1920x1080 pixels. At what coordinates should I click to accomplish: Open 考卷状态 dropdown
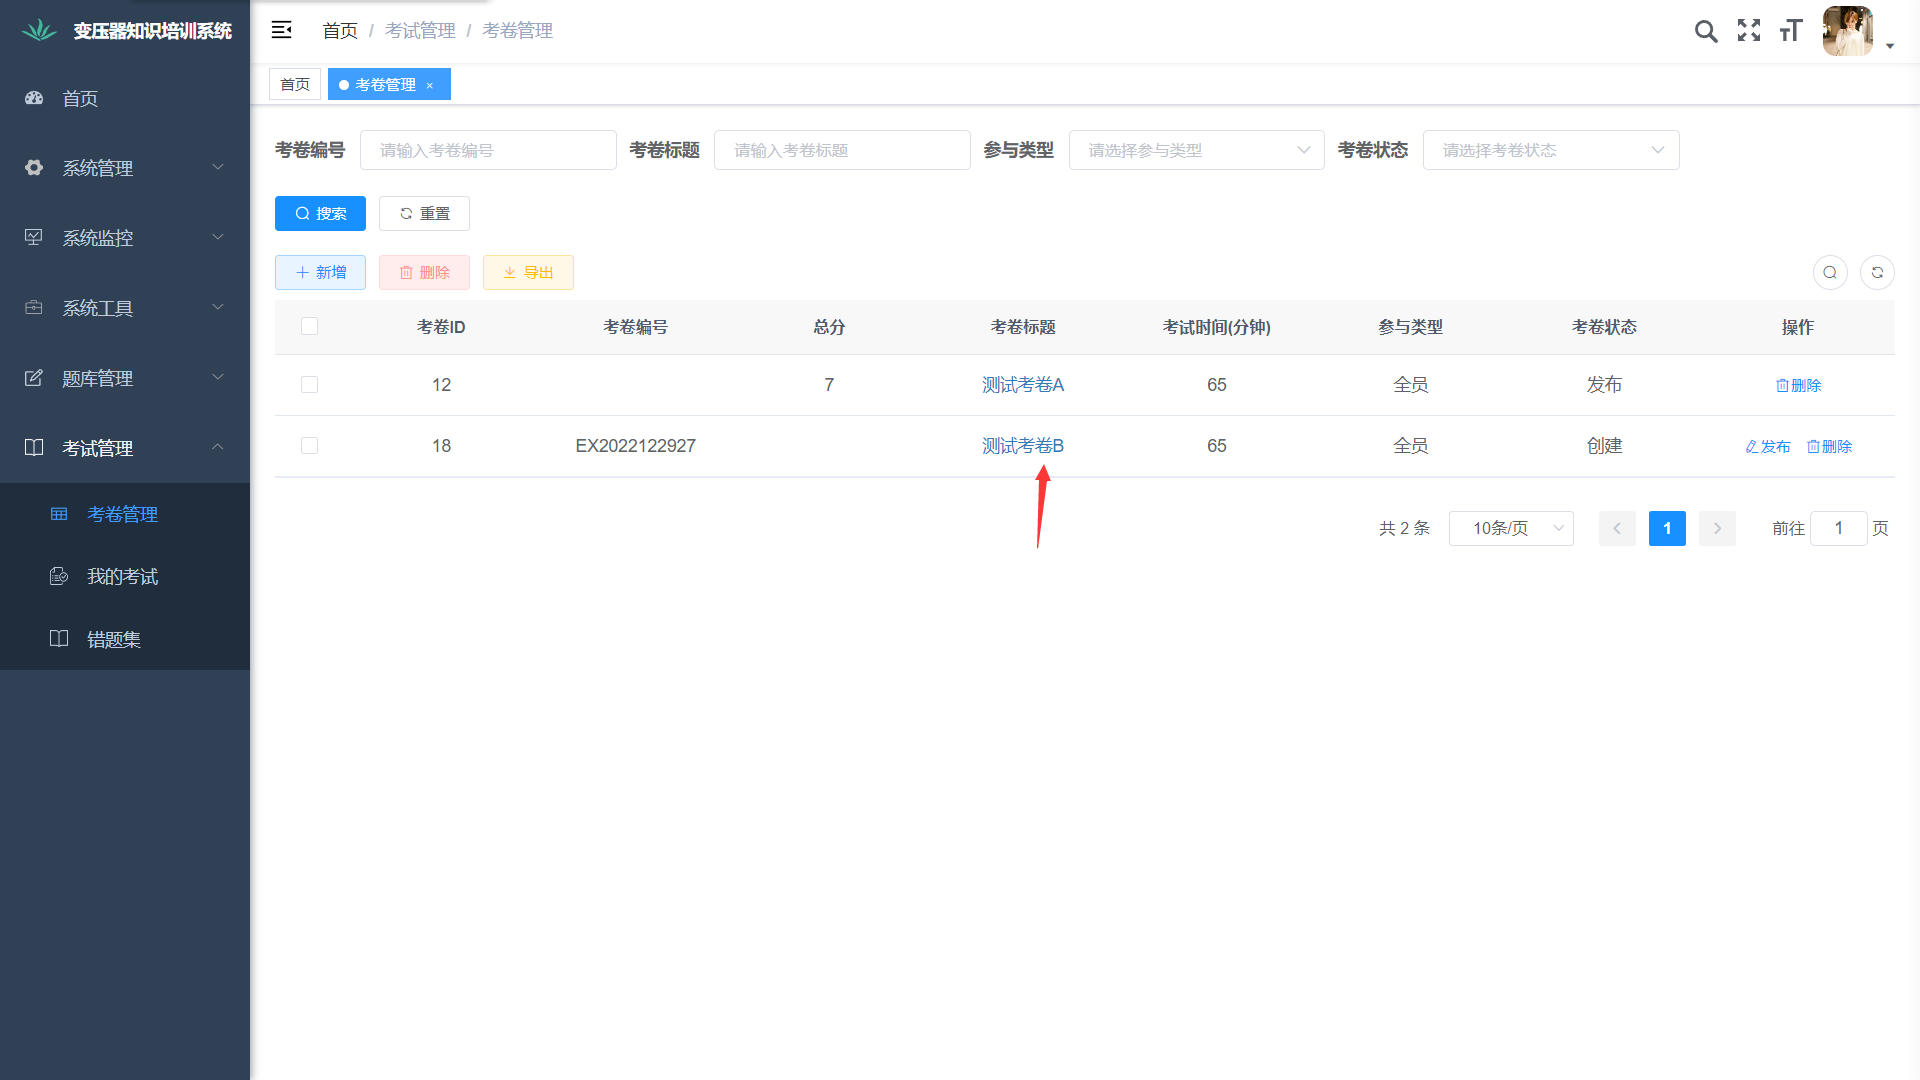[1550, 150]
